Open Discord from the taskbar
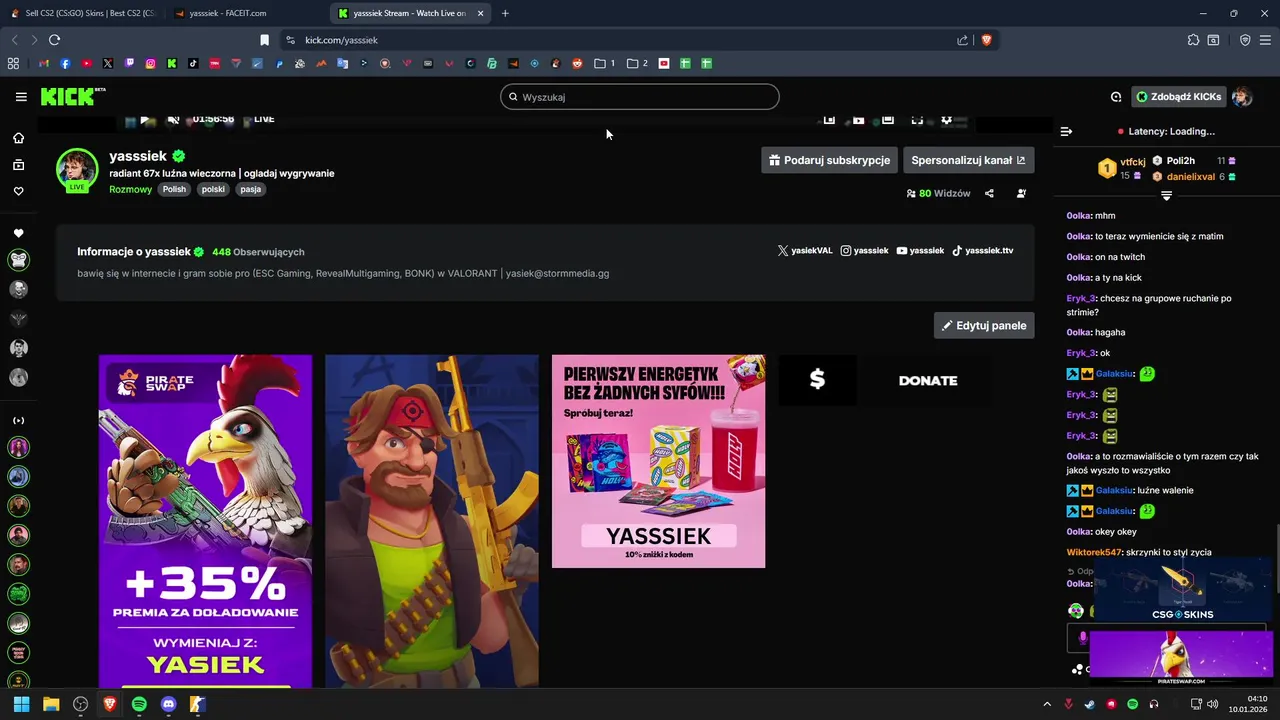Viewport: 1280px width, 720px height. (x=168, y=704)
